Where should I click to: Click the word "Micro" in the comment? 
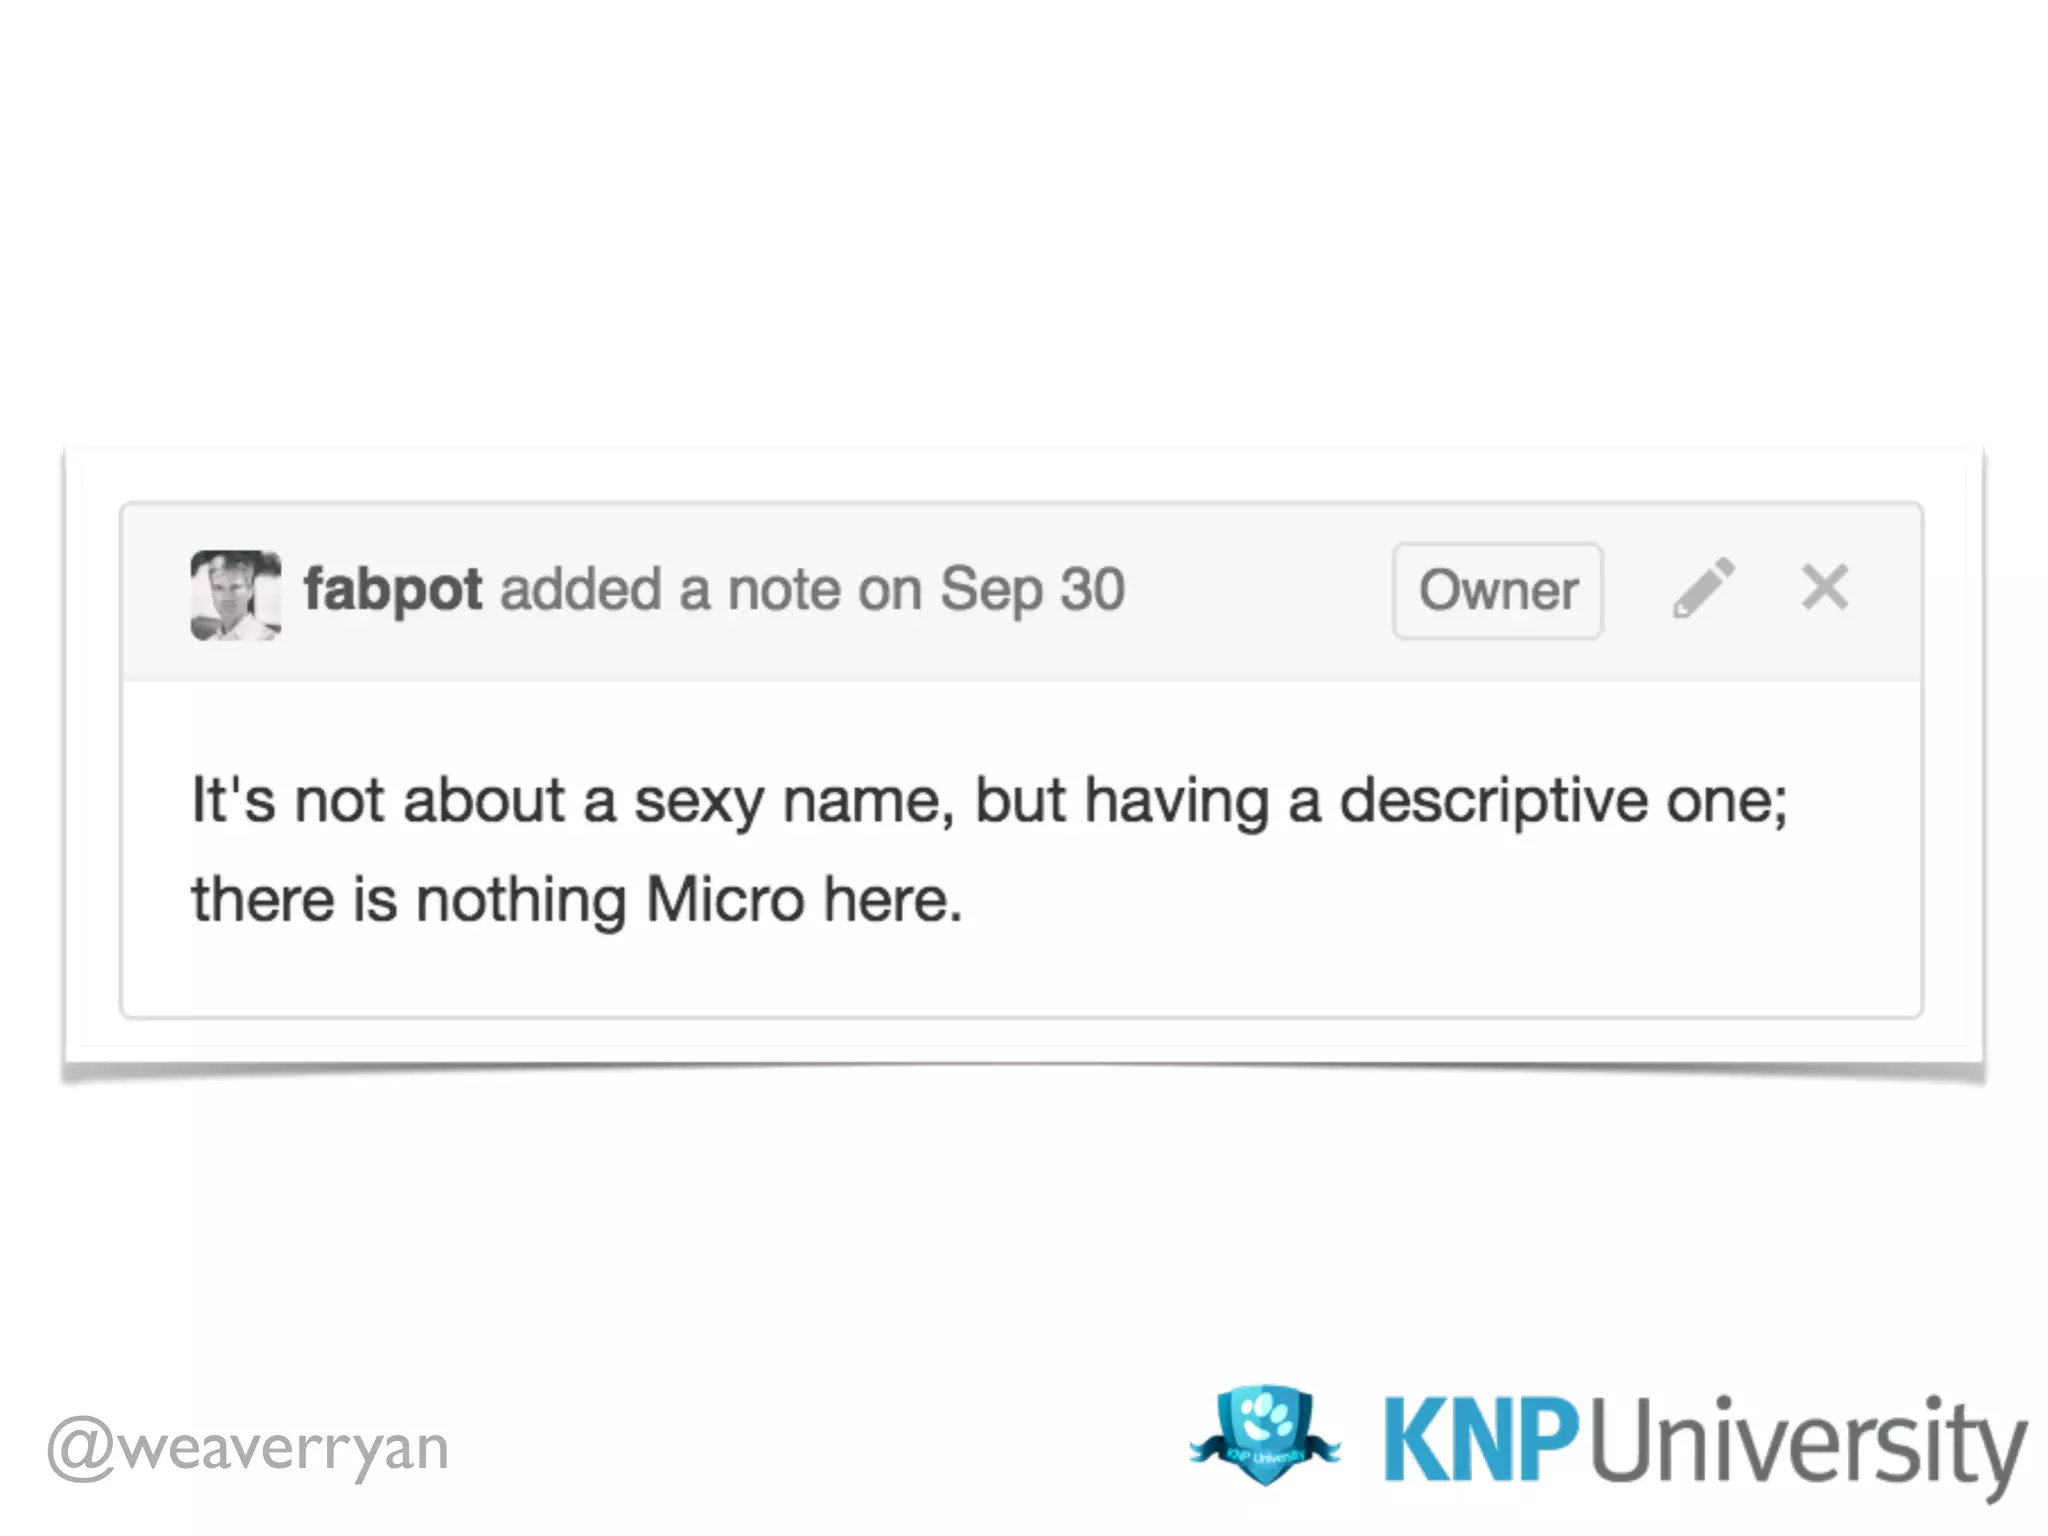pyautogui.click(x=726, y=899)
